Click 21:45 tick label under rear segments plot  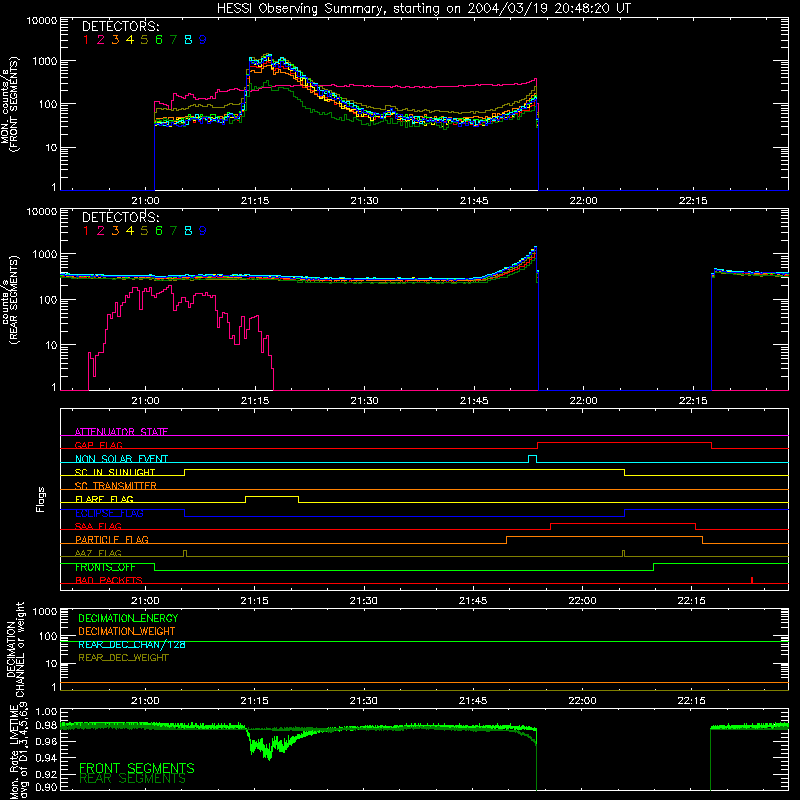point(473,401)
